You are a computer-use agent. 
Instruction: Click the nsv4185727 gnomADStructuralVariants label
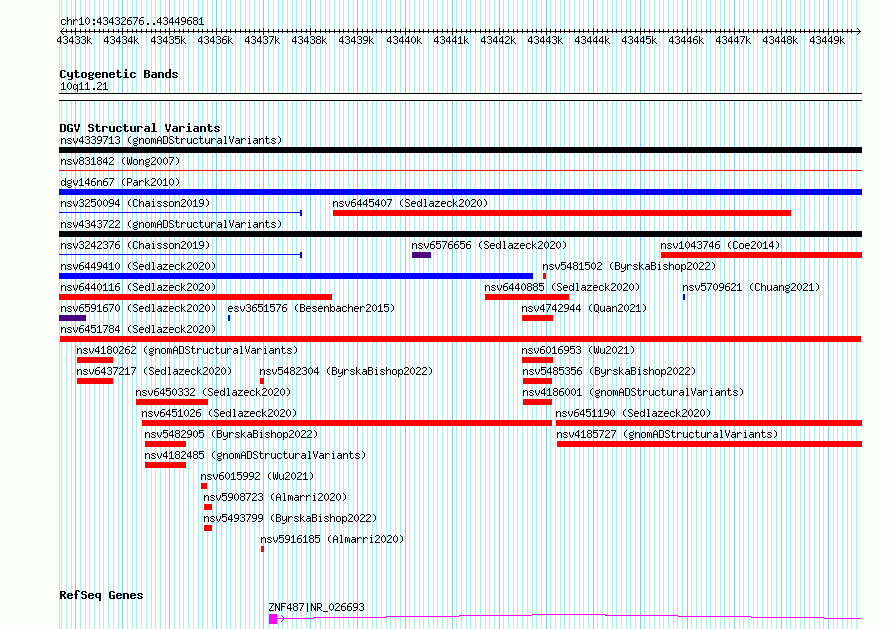pyautogui.click(x=667, y=434)
